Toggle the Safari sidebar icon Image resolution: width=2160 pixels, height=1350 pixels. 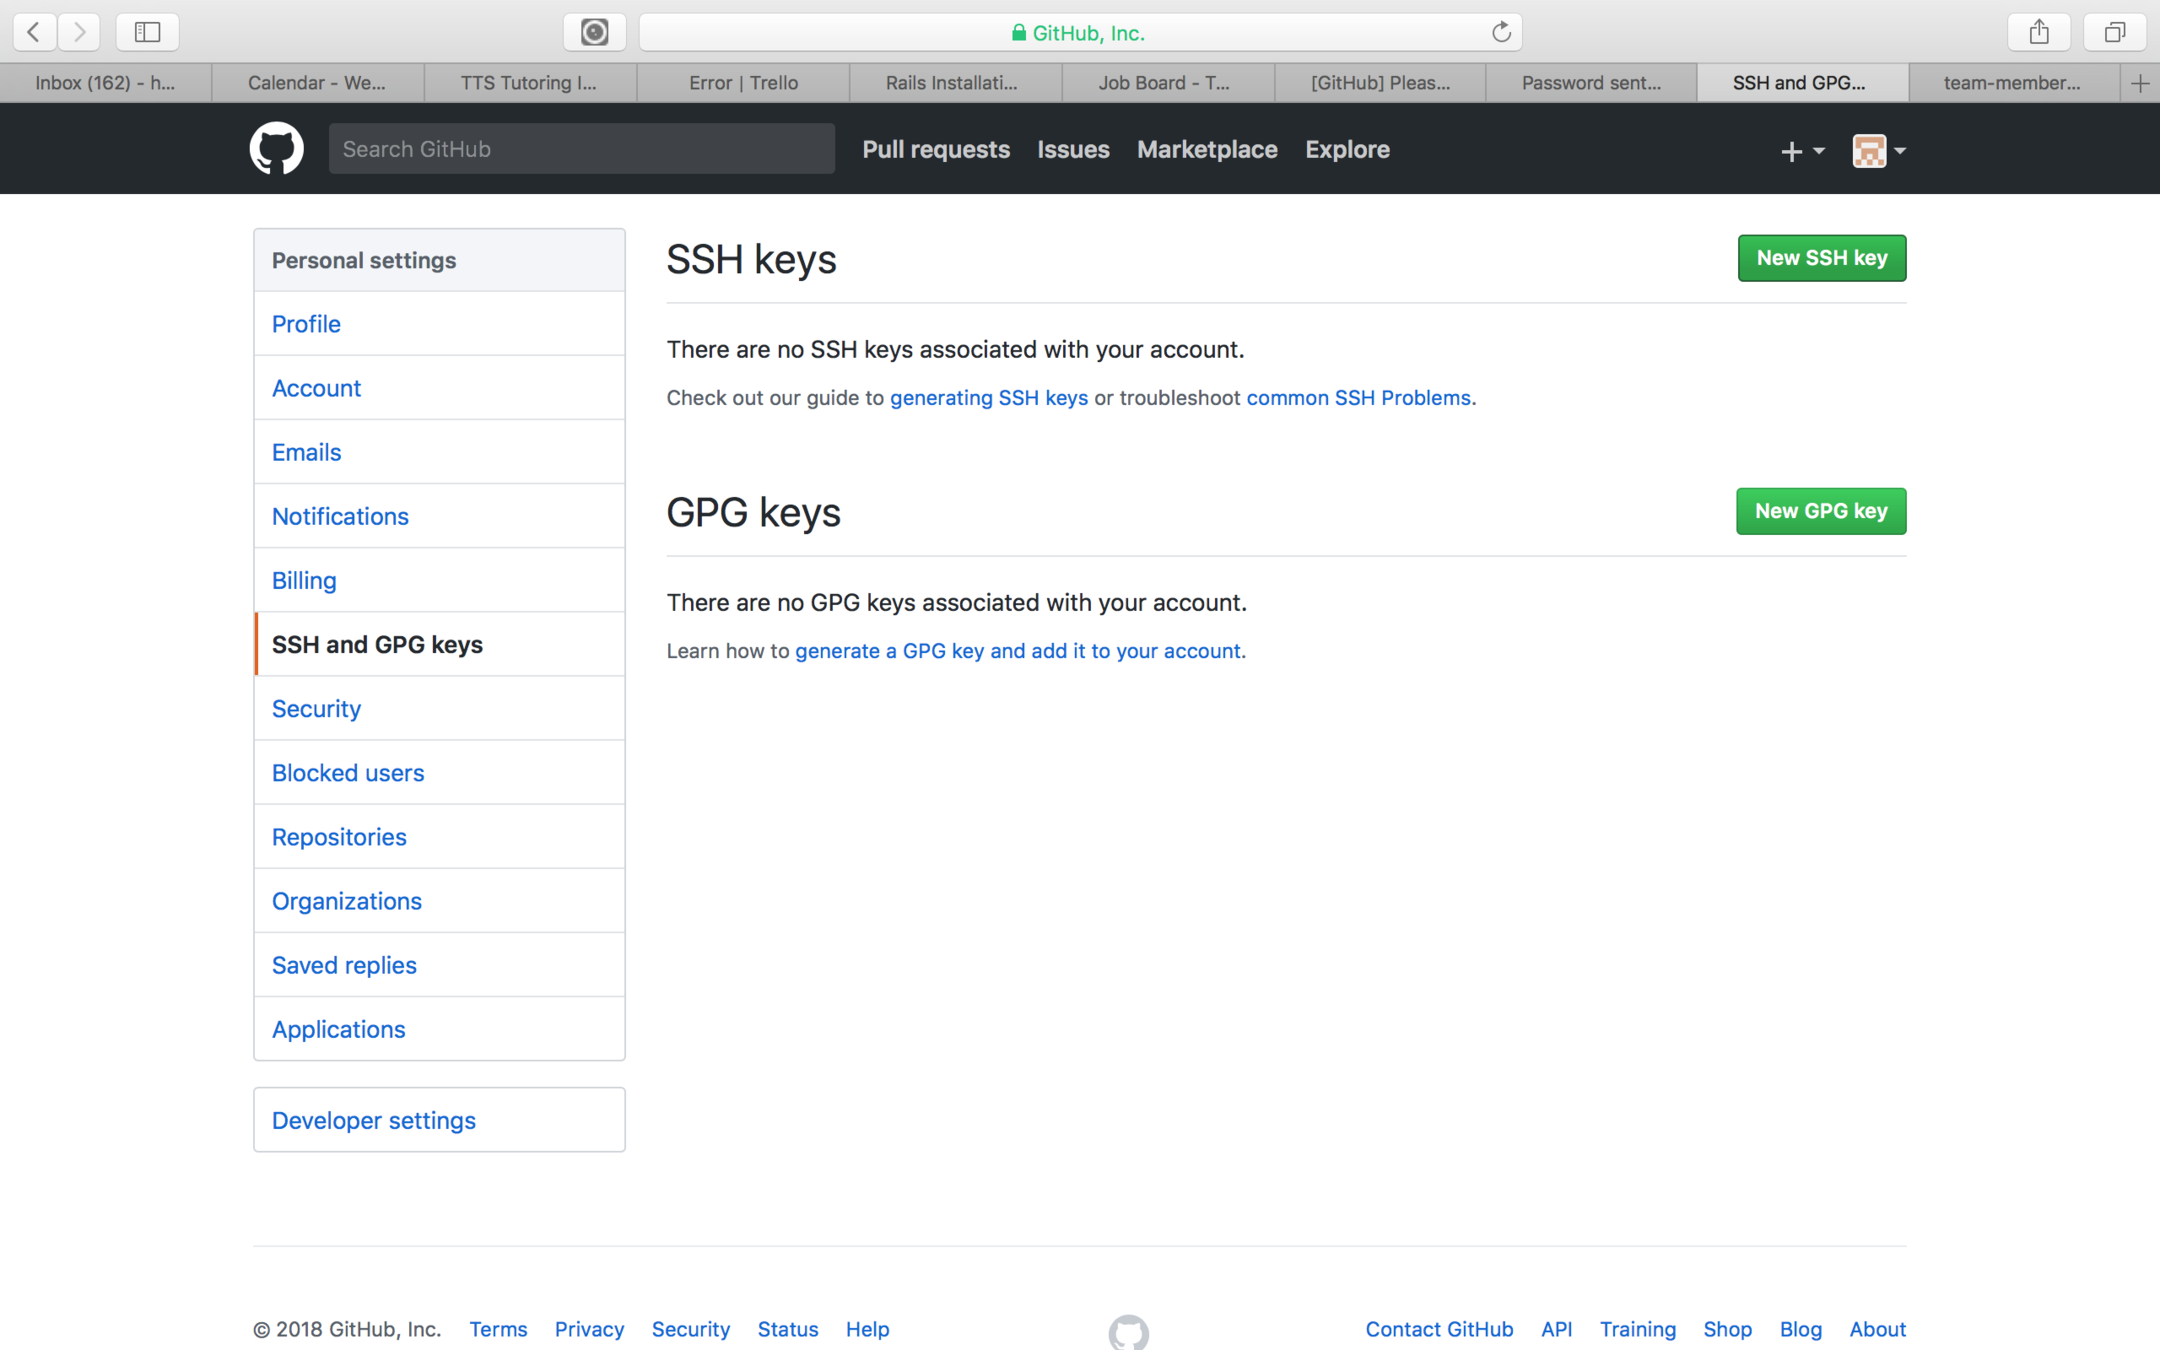tap(147, 32)
